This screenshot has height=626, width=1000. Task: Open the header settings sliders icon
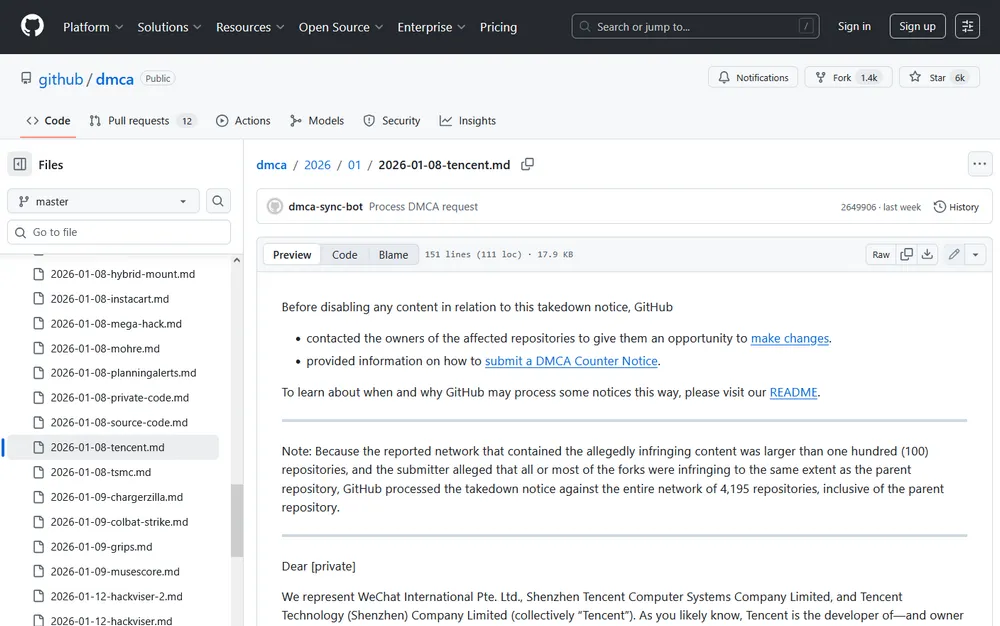tap(967, 26)
